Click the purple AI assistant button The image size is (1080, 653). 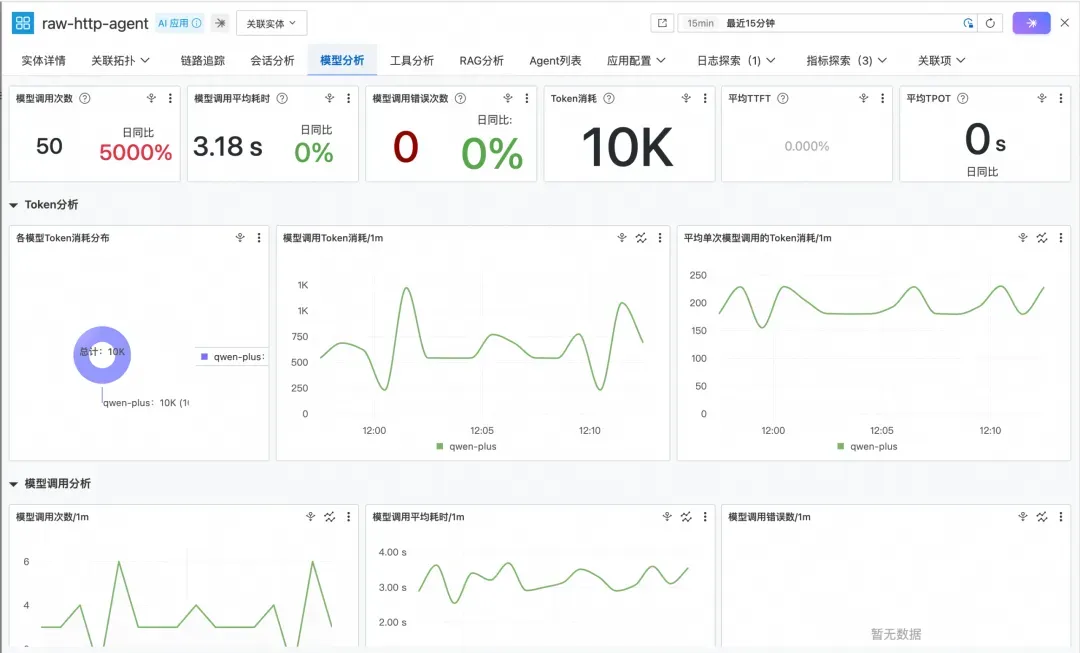(x=1031, y=23)
